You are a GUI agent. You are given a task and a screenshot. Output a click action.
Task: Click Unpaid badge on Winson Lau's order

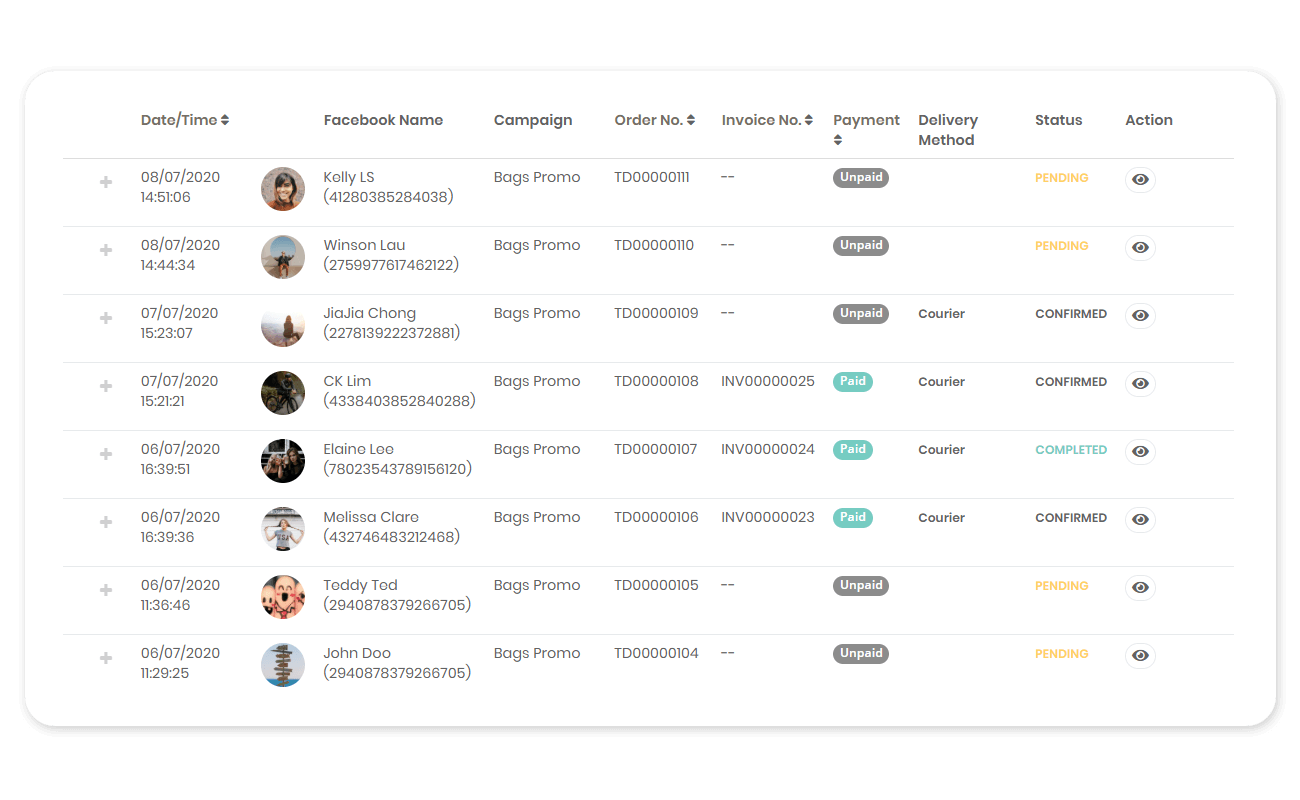(861, 246)
